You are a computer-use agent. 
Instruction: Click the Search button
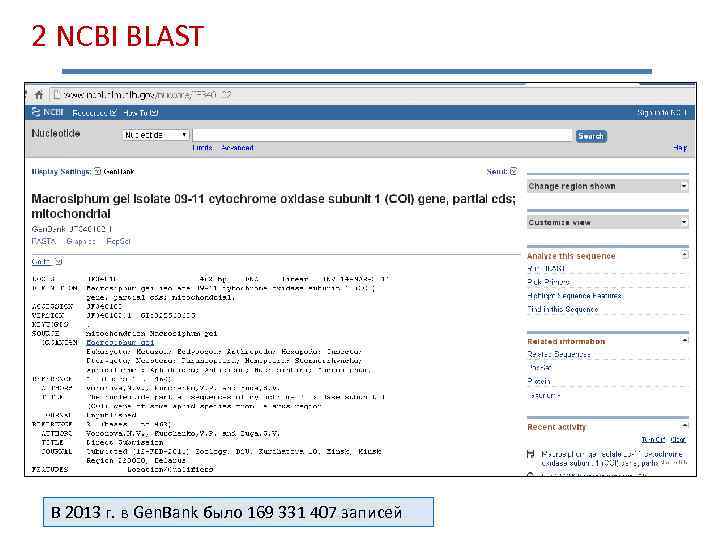pos(591,136)
